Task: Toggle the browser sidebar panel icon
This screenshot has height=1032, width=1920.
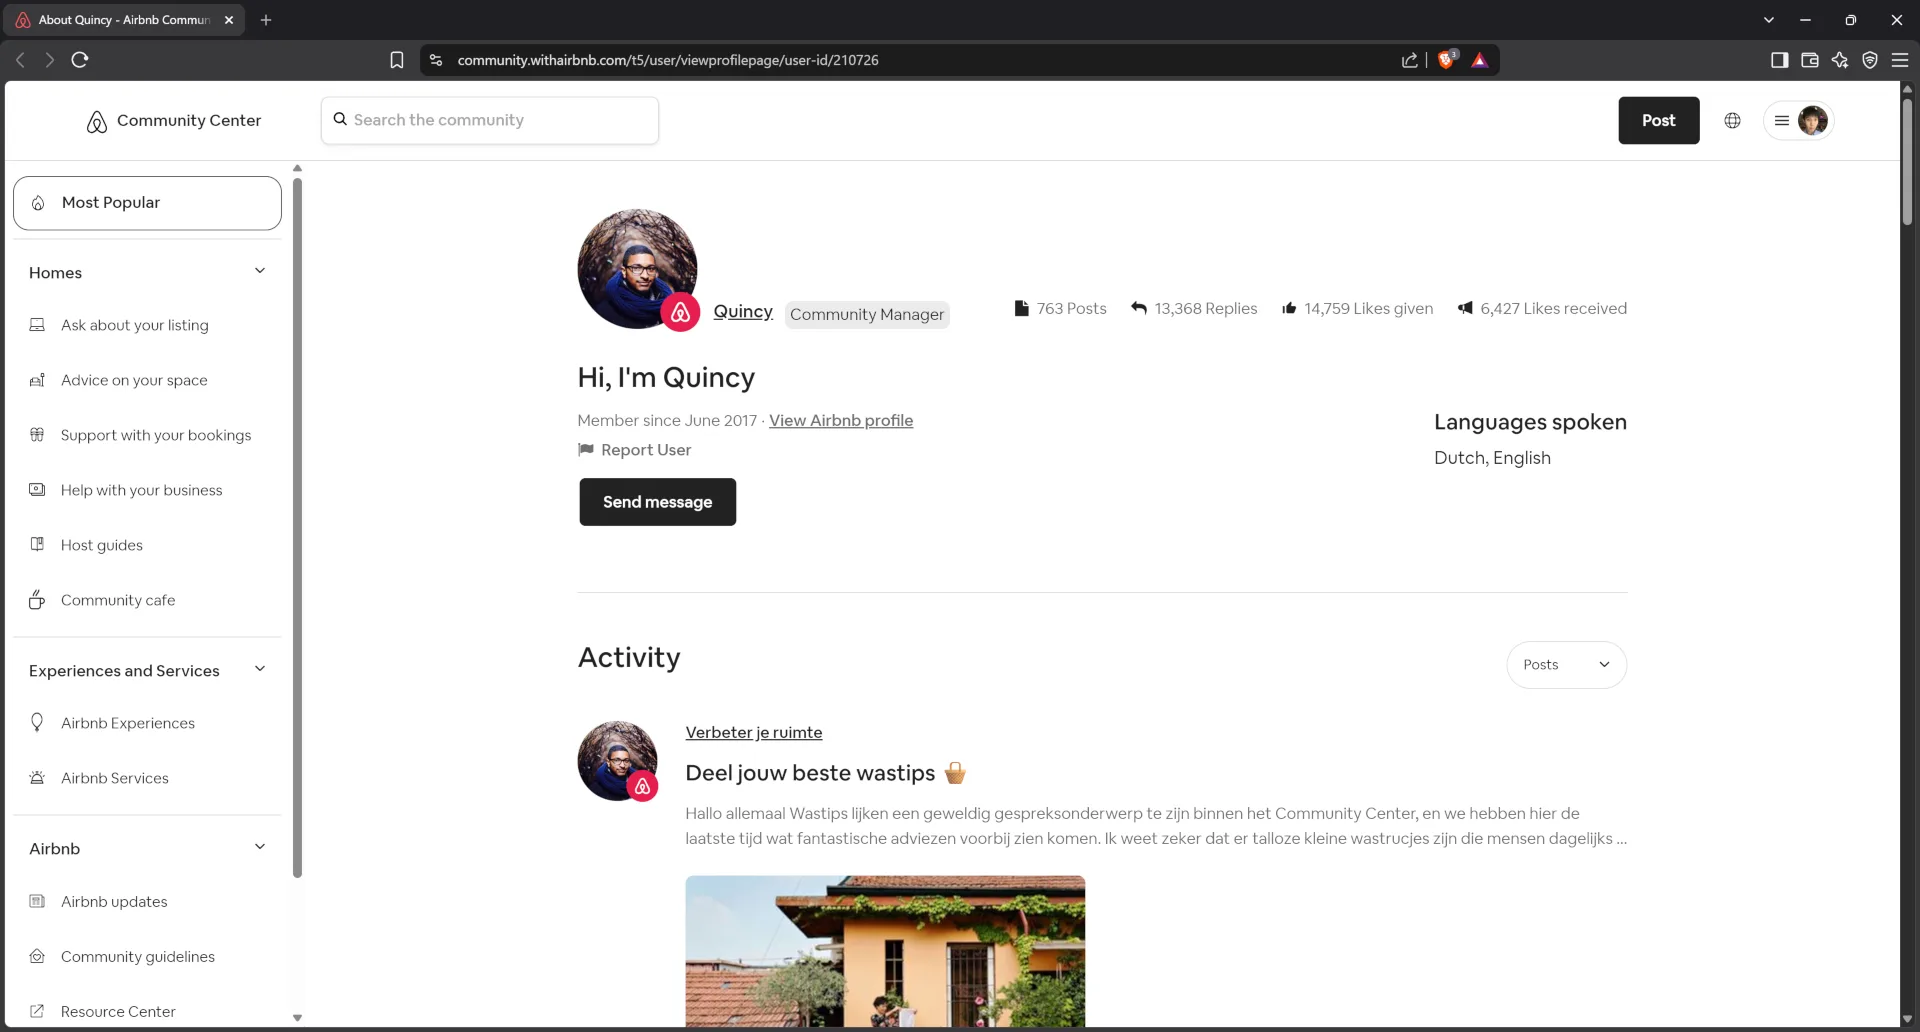Action: 1779,60
